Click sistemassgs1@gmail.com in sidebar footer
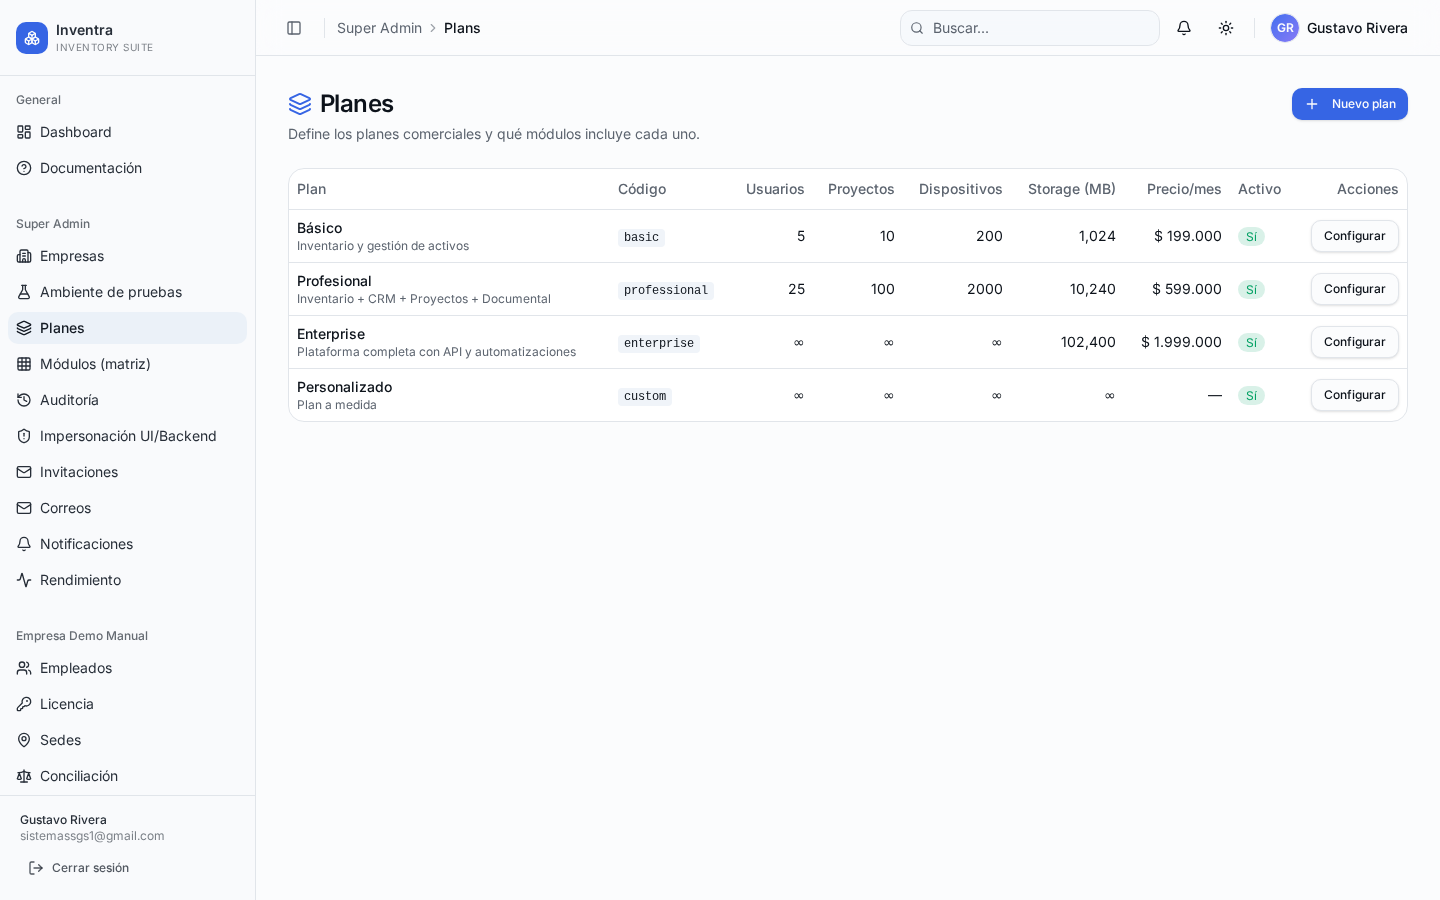 click(x=92, y=836)
